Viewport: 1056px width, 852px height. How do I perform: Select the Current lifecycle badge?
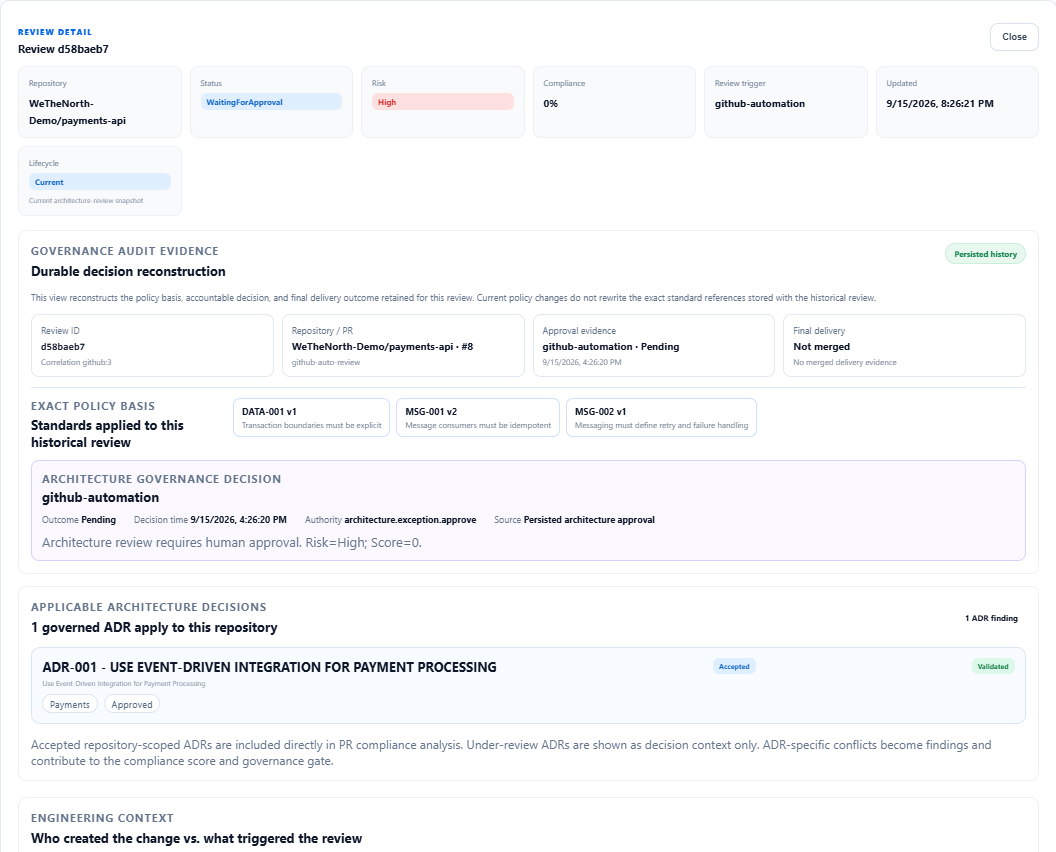[x=100, y=182]
